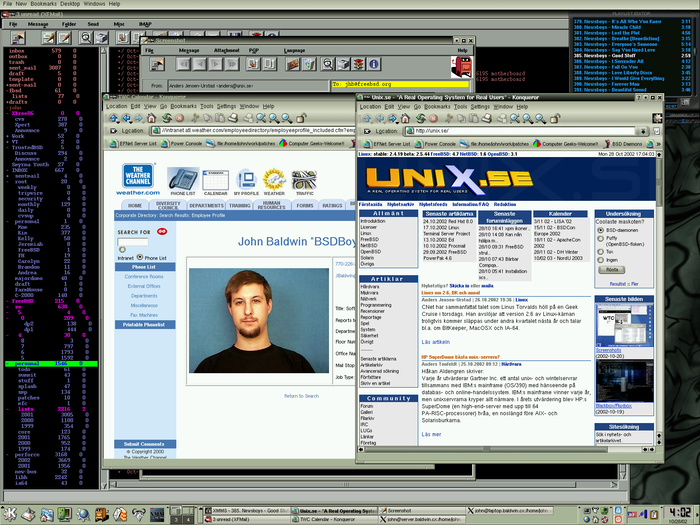The width and height of the screenshot is (700, 525).
Task: Click the clock on the KDE panel
Action: coord(680,512)
